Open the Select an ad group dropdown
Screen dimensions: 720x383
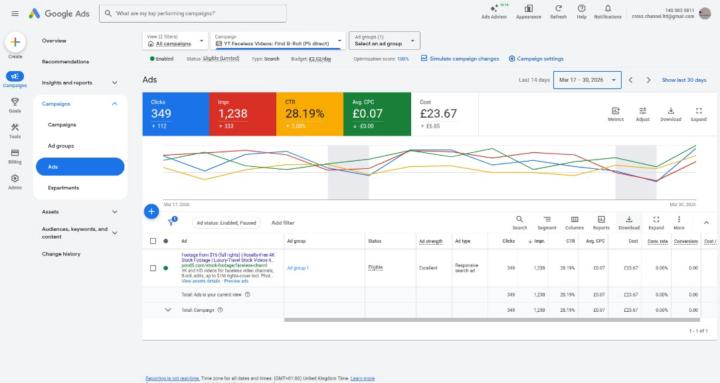tap(384, 40)
